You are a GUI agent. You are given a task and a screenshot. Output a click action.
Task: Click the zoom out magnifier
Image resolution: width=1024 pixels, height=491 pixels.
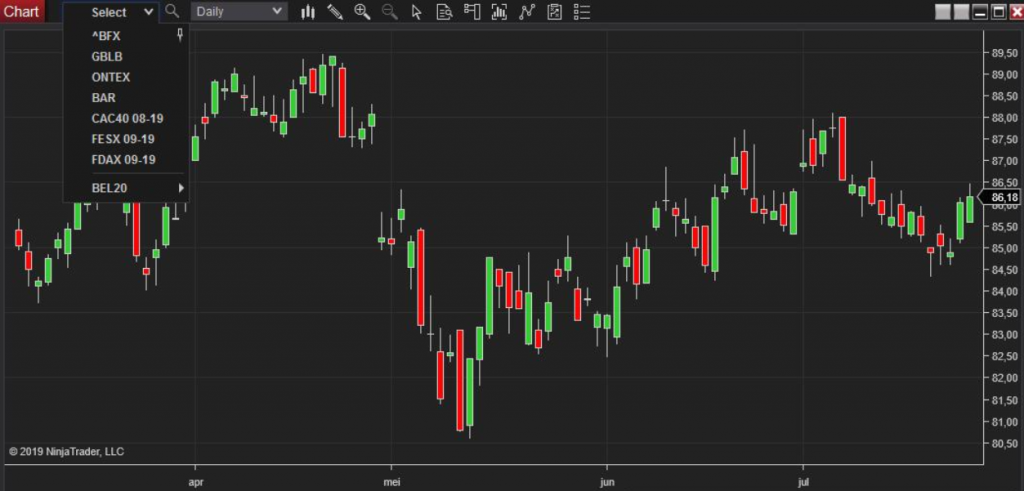pyautogui.click(x=390, y=12)
